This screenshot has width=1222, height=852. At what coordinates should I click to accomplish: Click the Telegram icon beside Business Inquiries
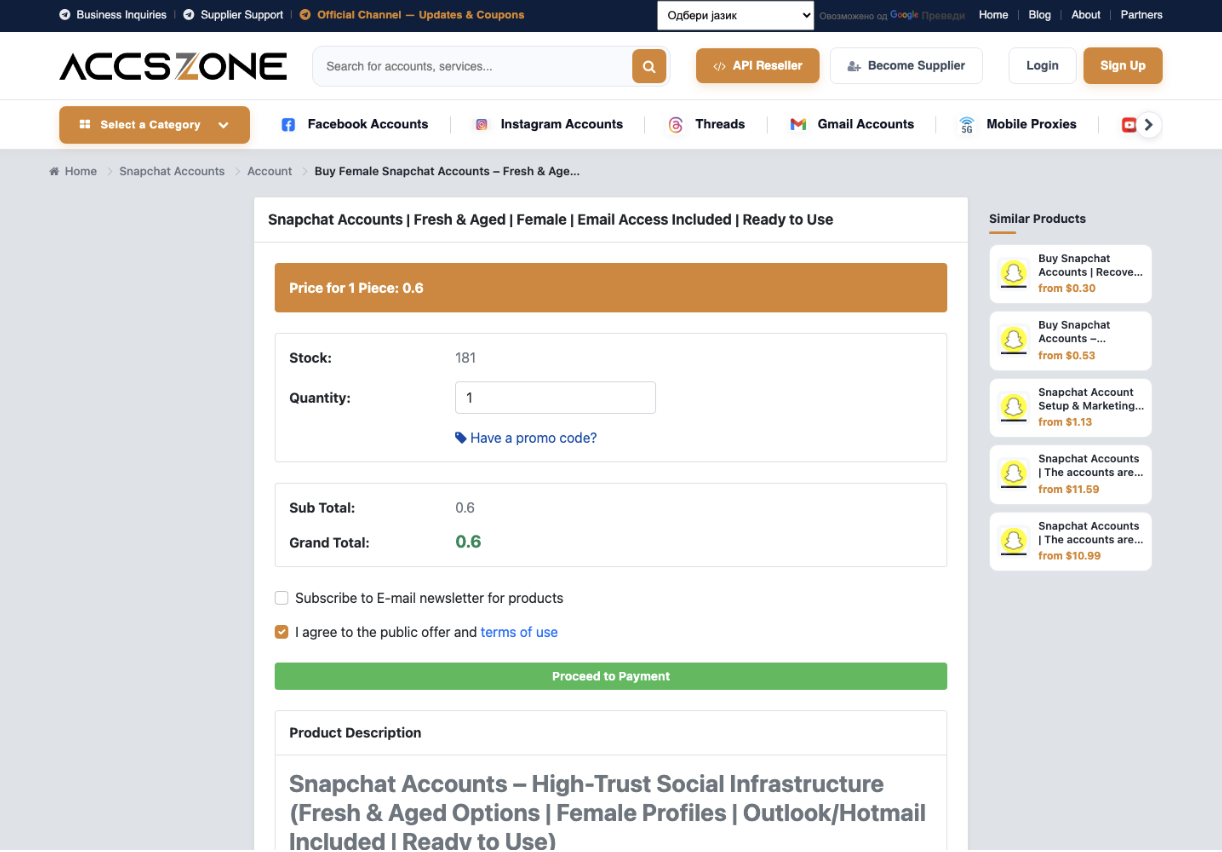coord(65,15)
